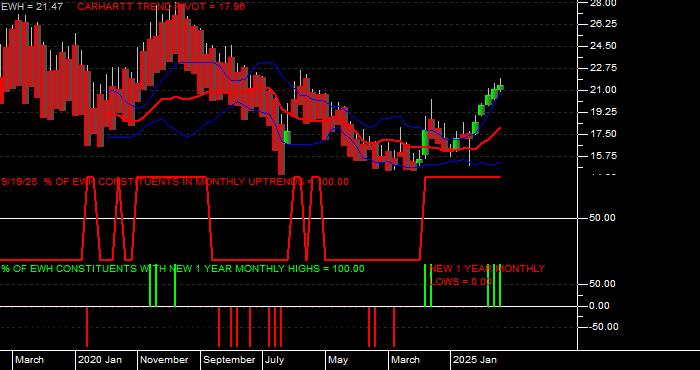The image size is (700, 370).
Task: Click the latest green candle near 21.47
Action: tap(500, 87)
